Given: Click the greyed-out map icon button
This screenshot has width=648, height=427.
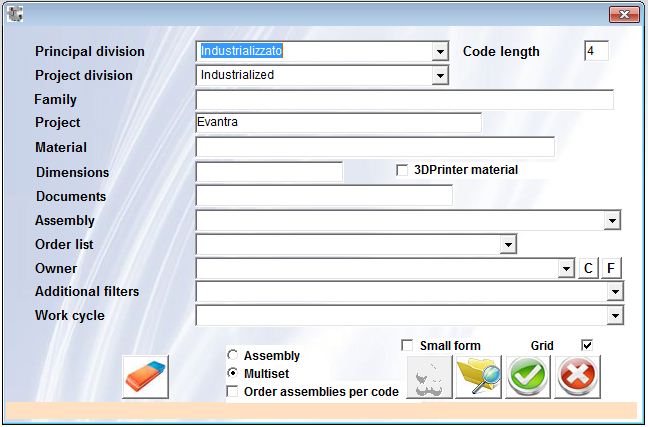Looking at the screenshot, I should tap(429, 377).
